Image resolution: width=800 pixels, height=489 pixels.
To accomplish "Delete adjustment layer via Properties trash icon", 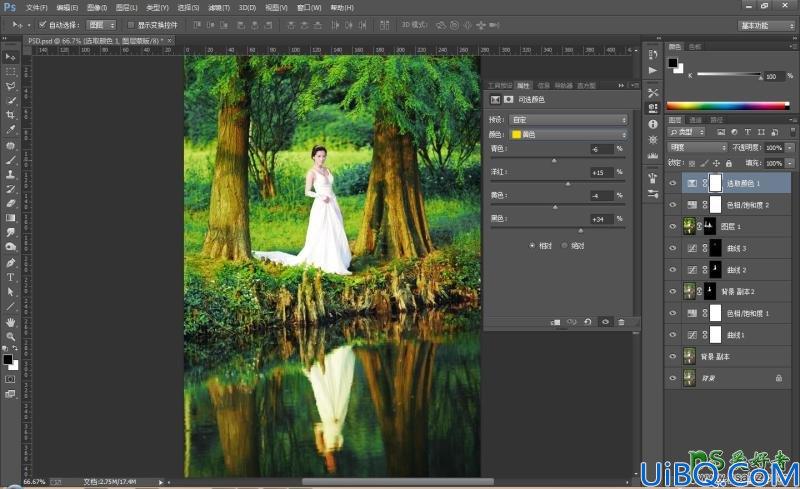I will (x=621, y=322).
